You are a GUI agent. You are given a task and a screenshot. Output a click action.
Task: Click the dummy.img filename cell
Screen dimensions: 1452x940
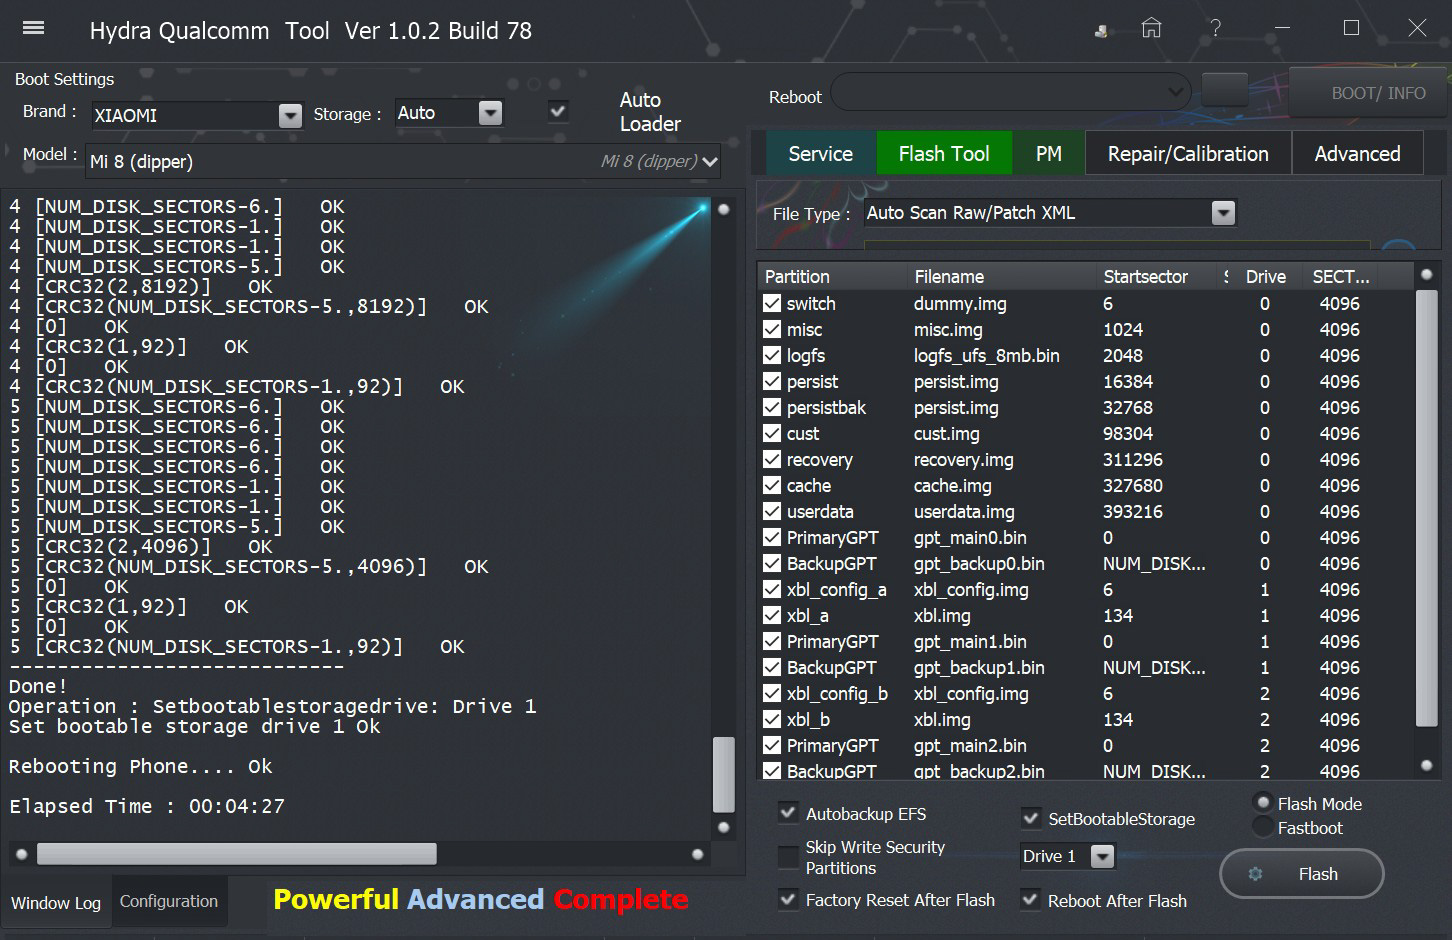coord(960,303)
